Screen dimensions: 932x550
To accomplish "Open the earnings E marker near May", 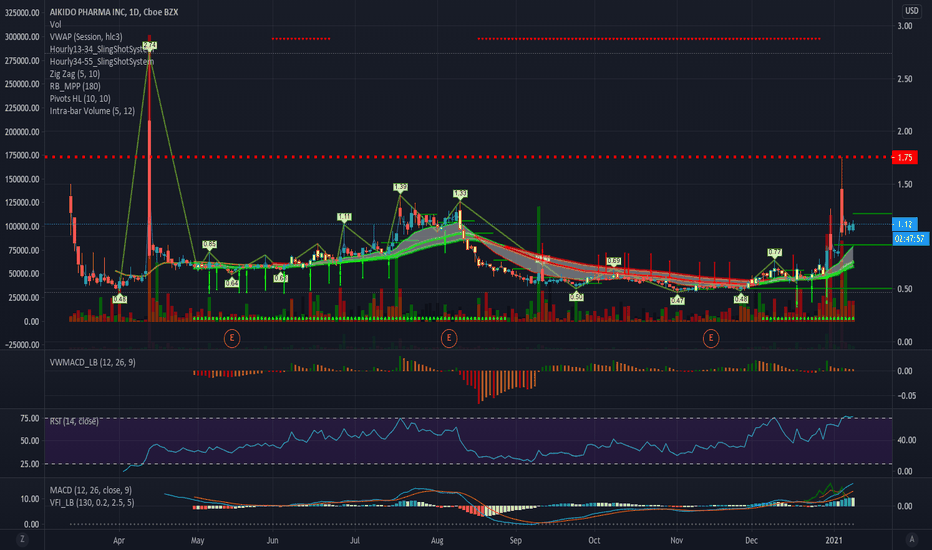I will [x=232, y=338].
